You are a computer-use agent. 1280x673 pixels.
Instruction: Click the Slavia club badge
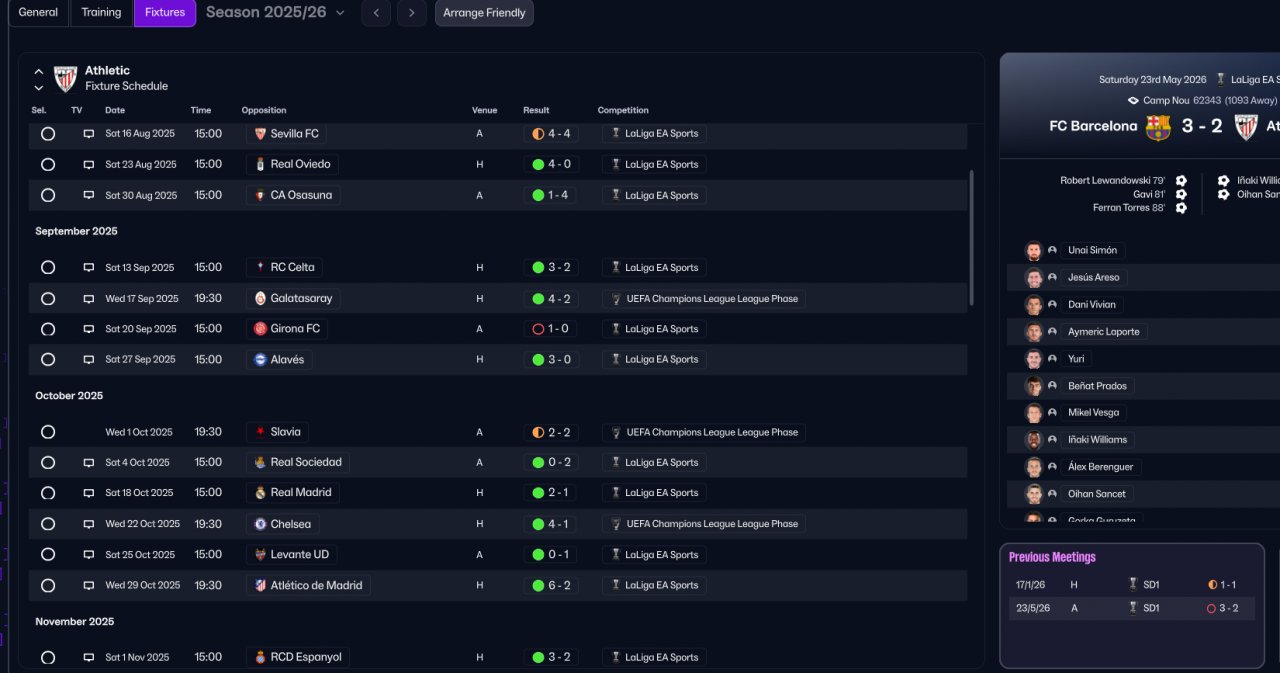[260, 432]
